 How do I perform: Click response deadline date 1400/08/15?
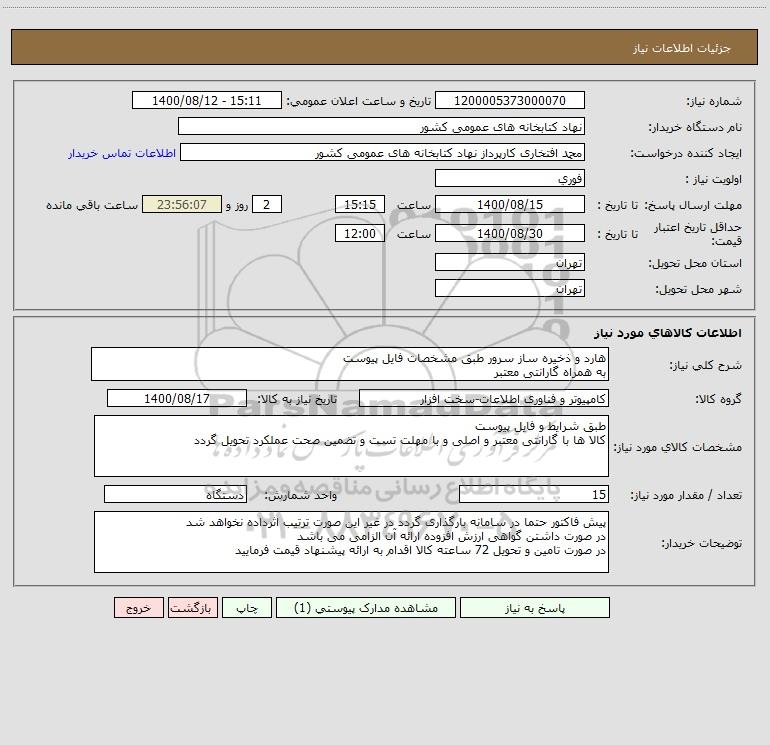pos(510,204)
